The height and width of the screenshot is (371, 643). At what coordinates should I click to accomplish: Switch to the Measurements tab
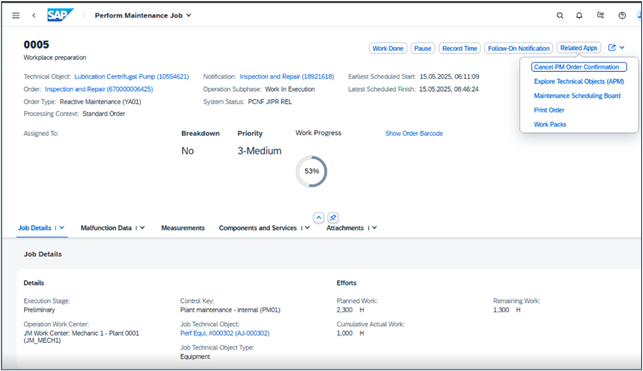point(183,228)
